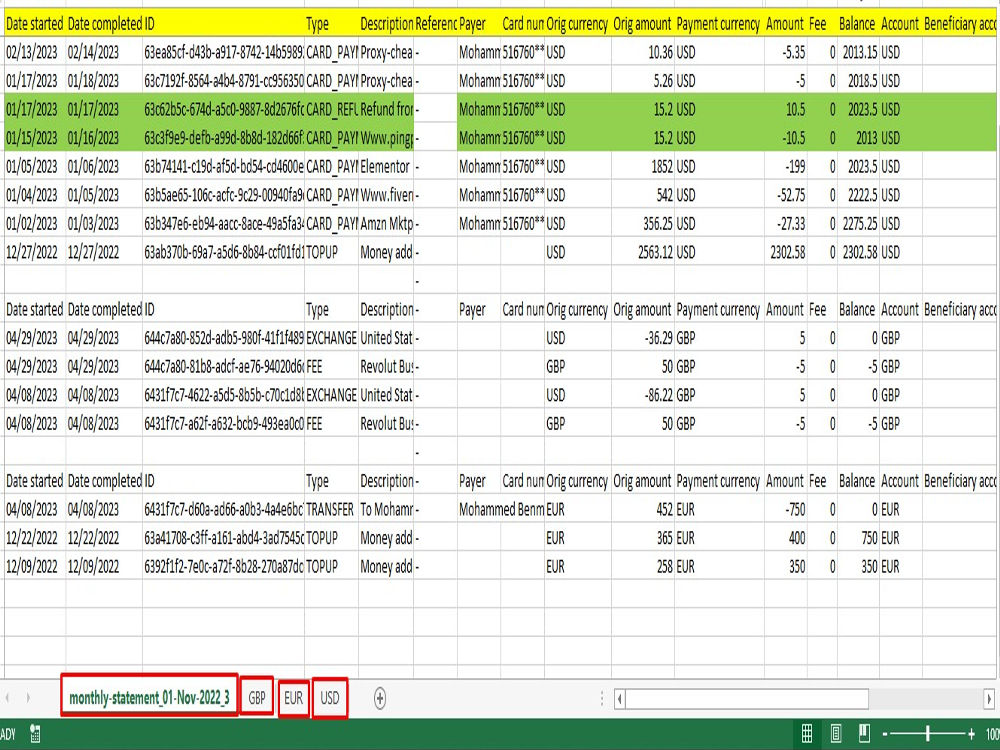Open Page Layout view

pyautogui.click(x=834, y=734)
